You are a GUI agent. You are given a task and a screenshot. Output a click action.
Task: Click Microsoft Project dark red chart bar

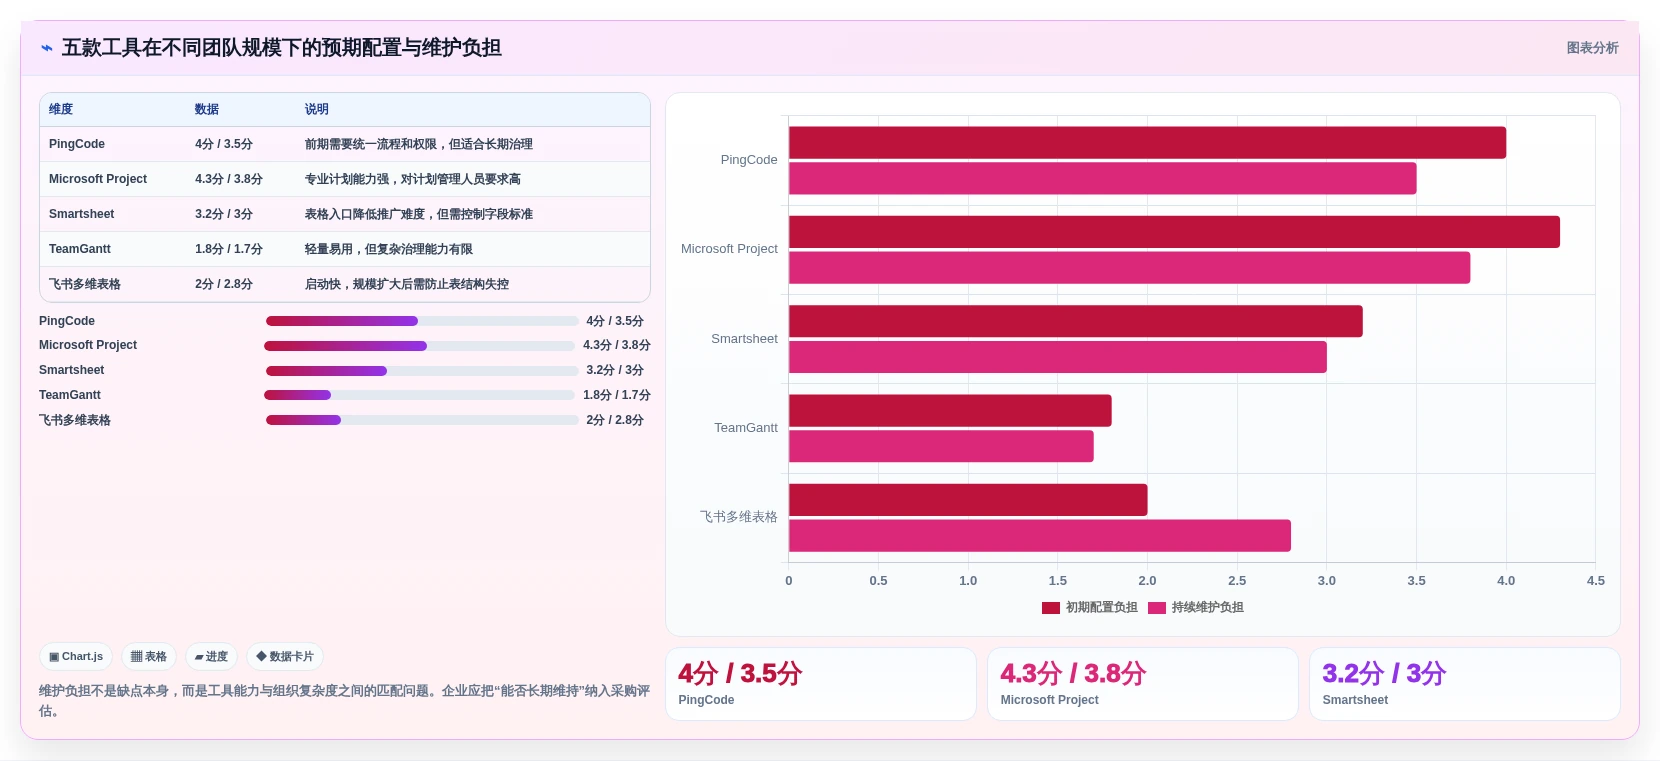pos(1174,232)
